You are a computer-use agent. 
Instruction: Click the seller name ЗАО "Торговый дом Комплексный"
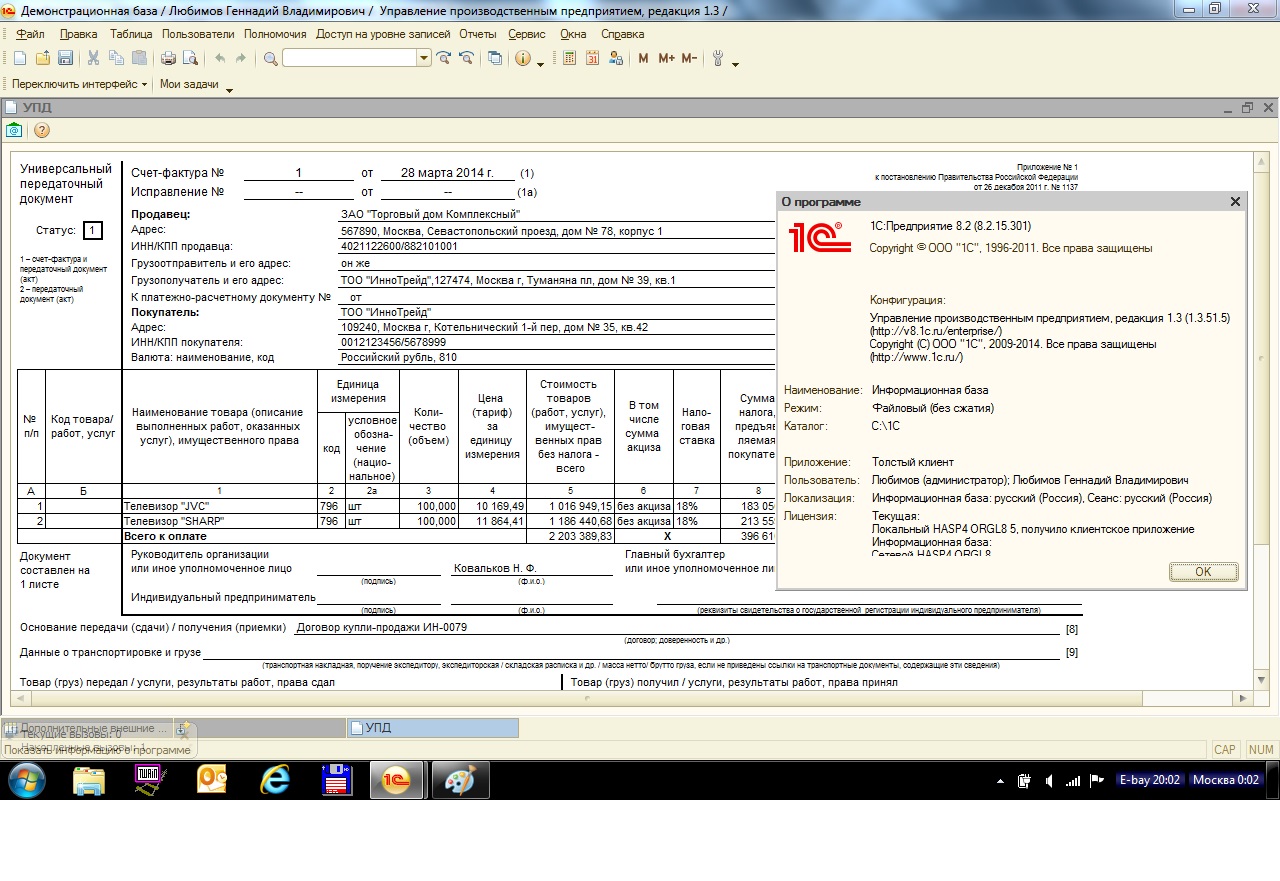[429, 214]
